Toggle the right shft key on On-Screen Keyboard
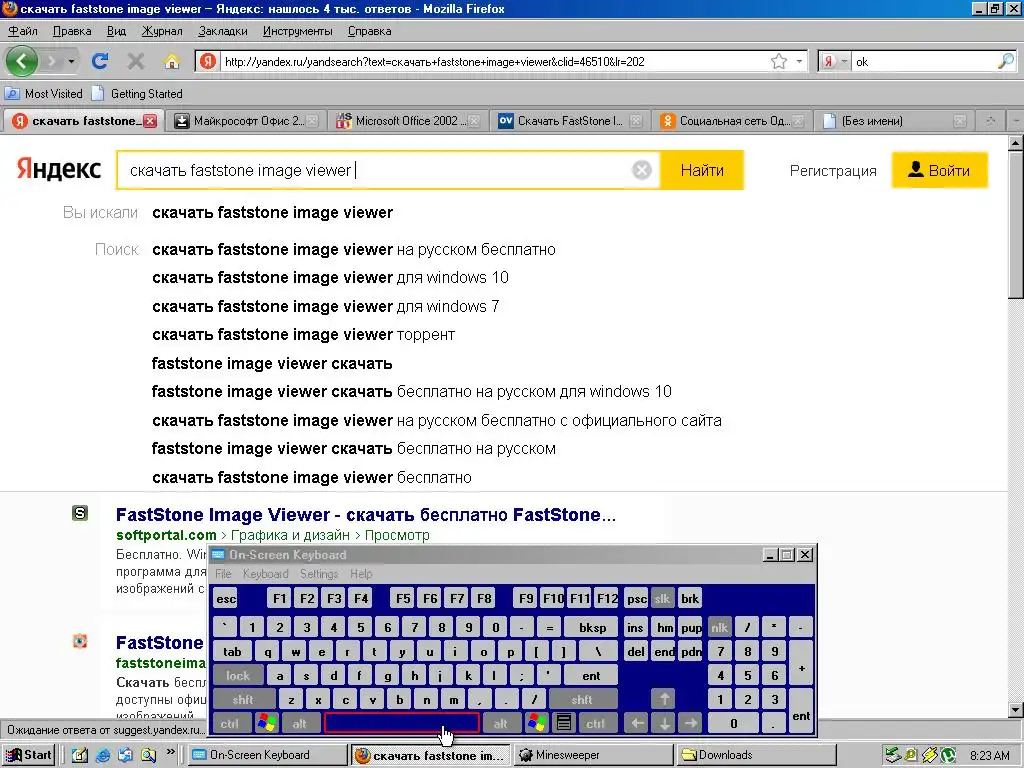Screen dimensions: 1024x768 coord(581,699)
